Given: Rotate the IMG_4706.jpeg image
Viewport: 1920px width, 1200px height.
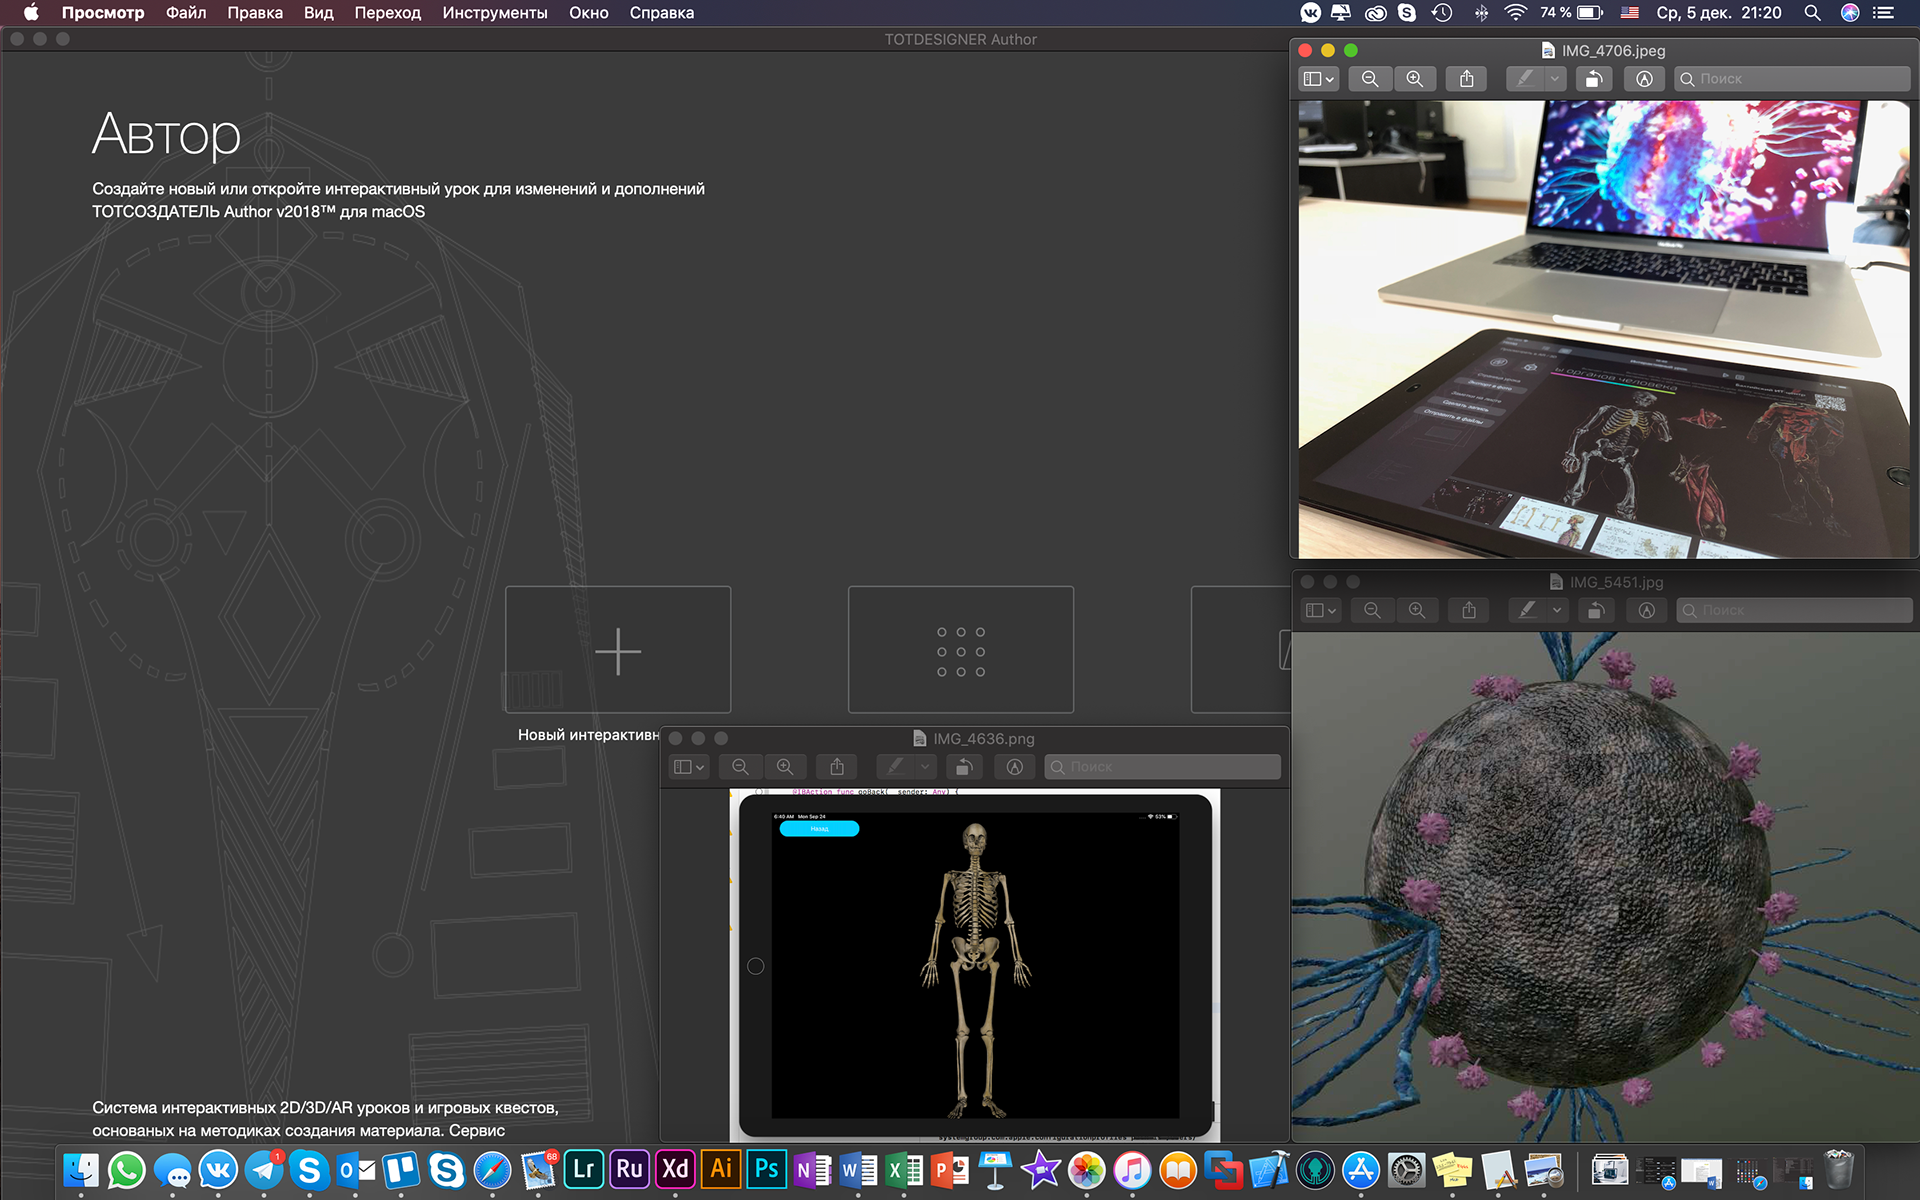Looking at the screenshot, I should click(x=1594, y=79).
